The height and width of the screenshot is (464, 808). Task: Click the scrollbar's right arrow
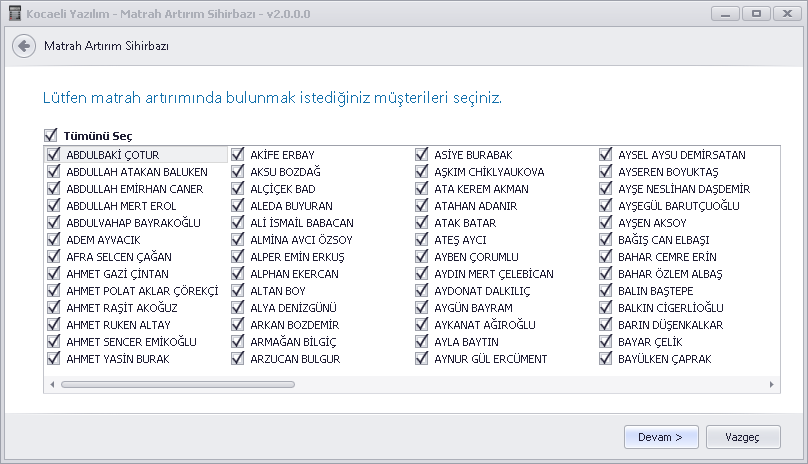point(771,385)
